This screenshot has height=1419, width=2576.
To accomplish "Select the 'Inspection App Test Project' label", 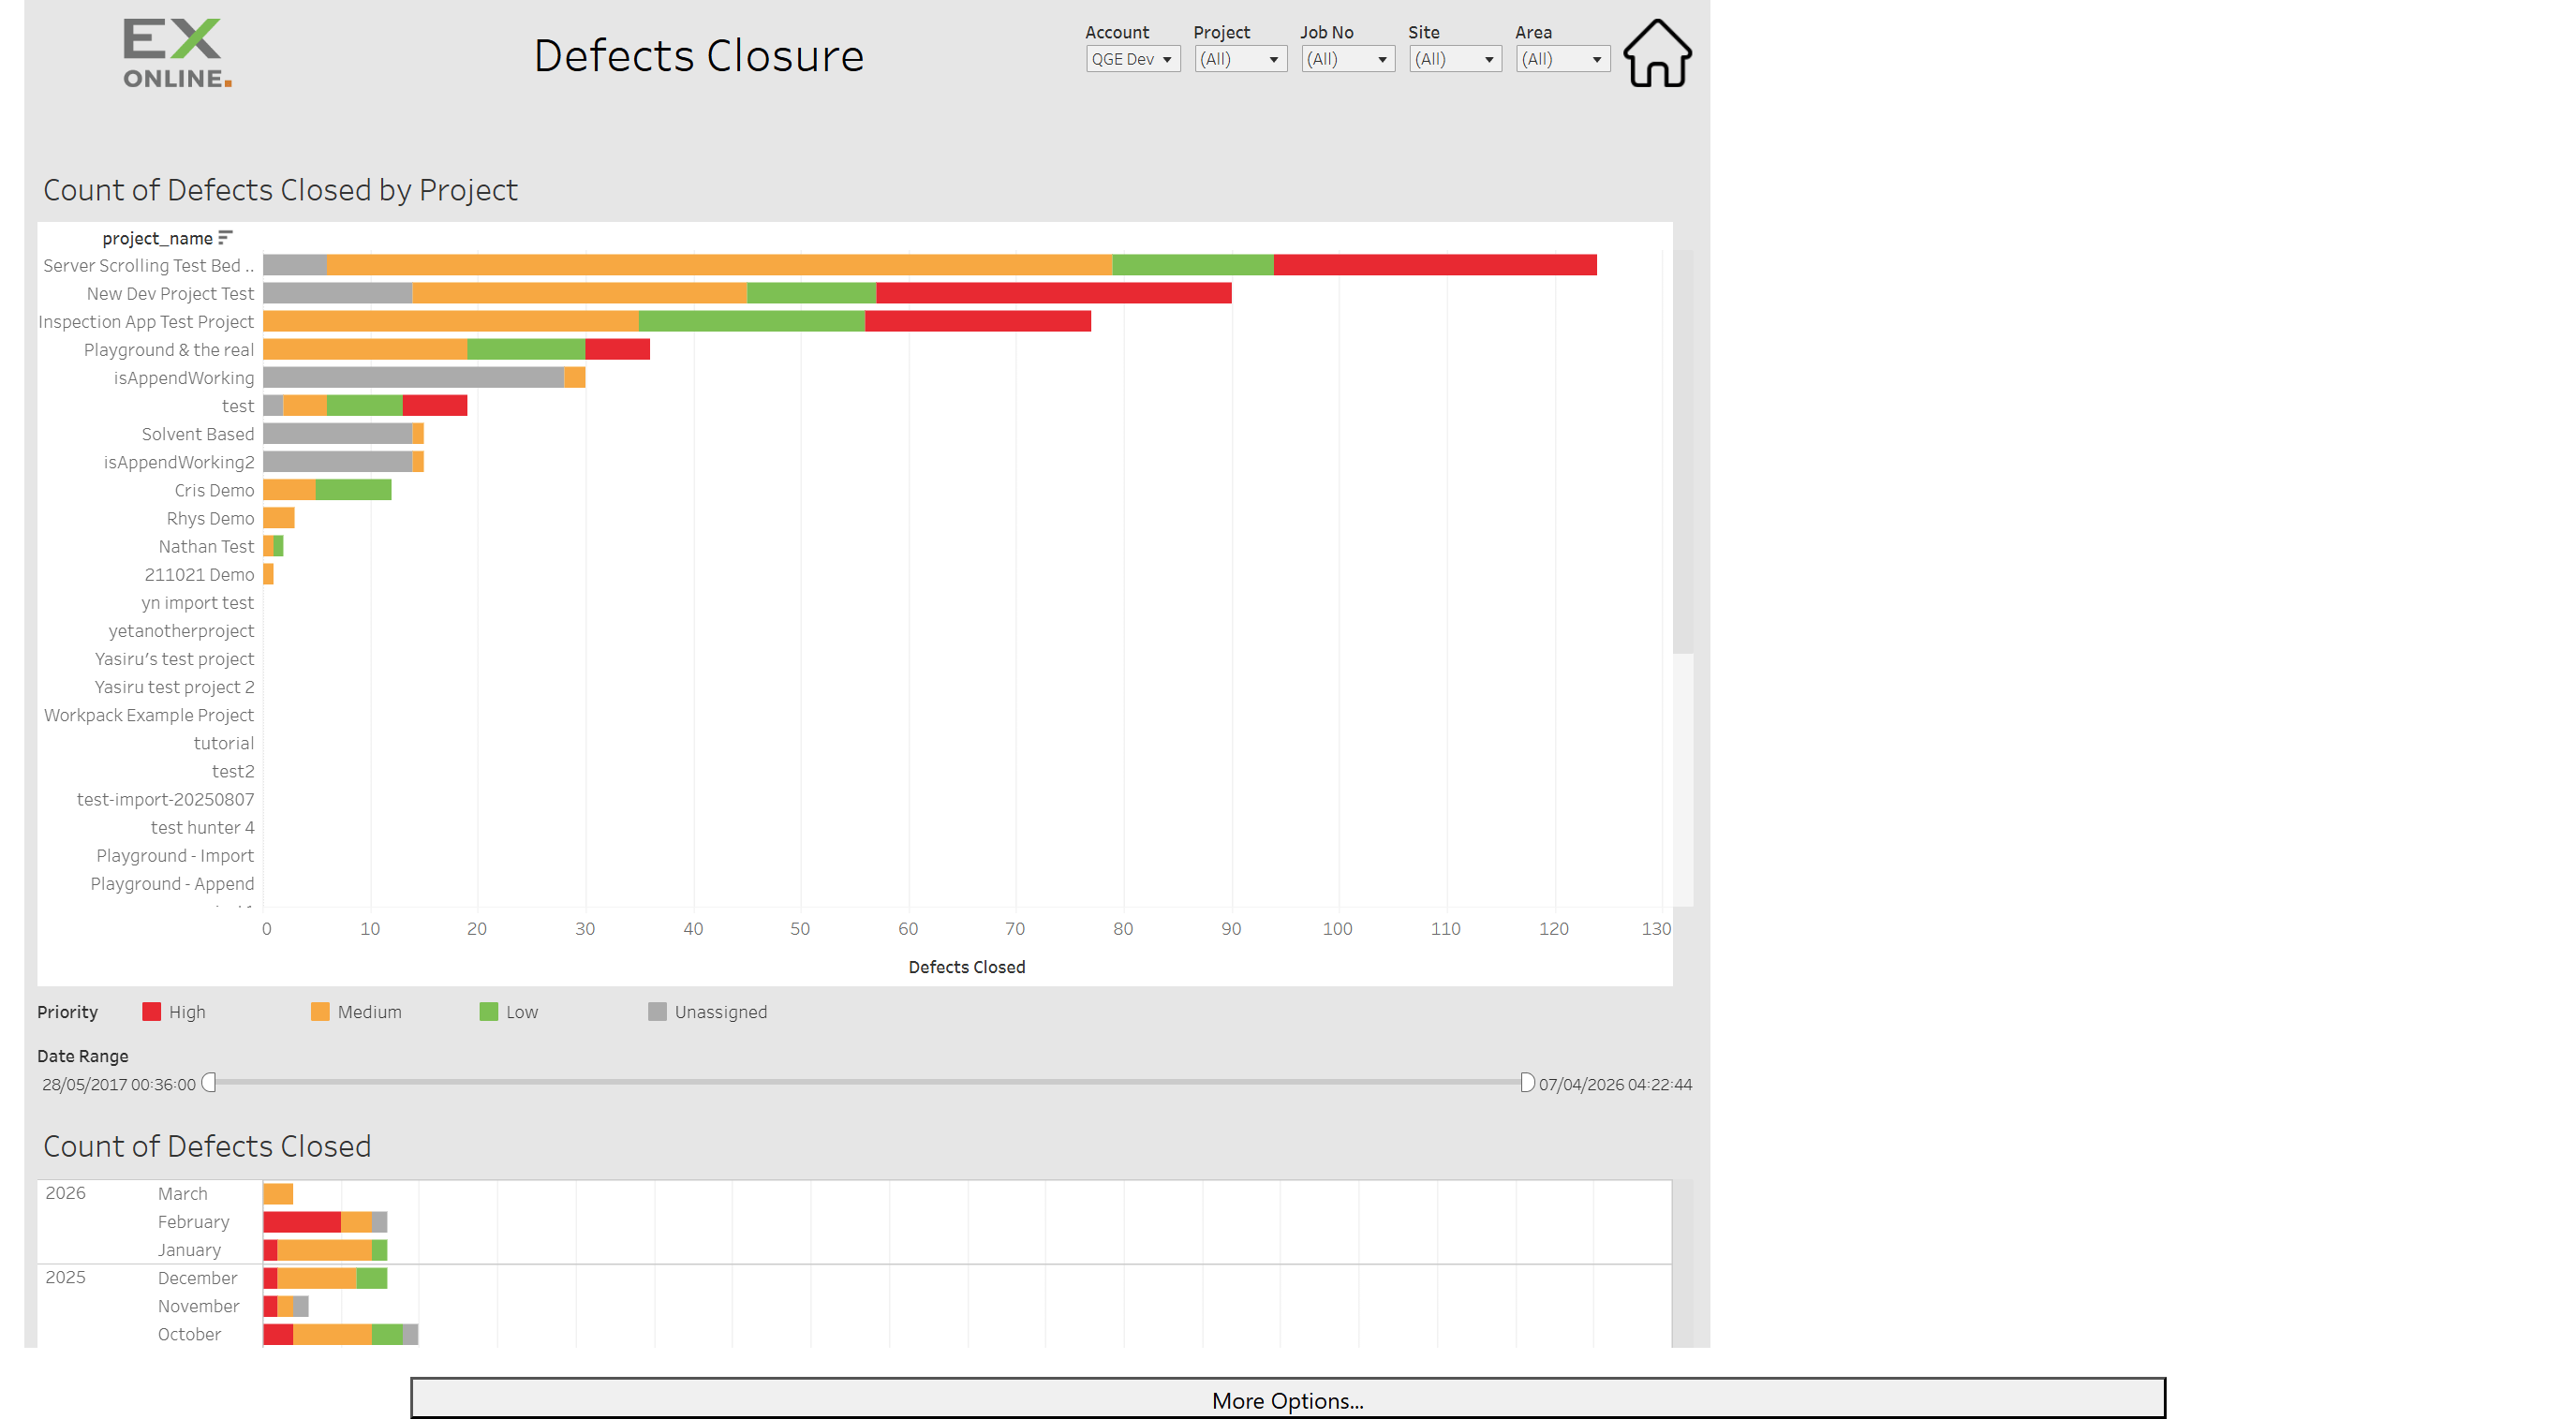I will (x=146, y=321).
